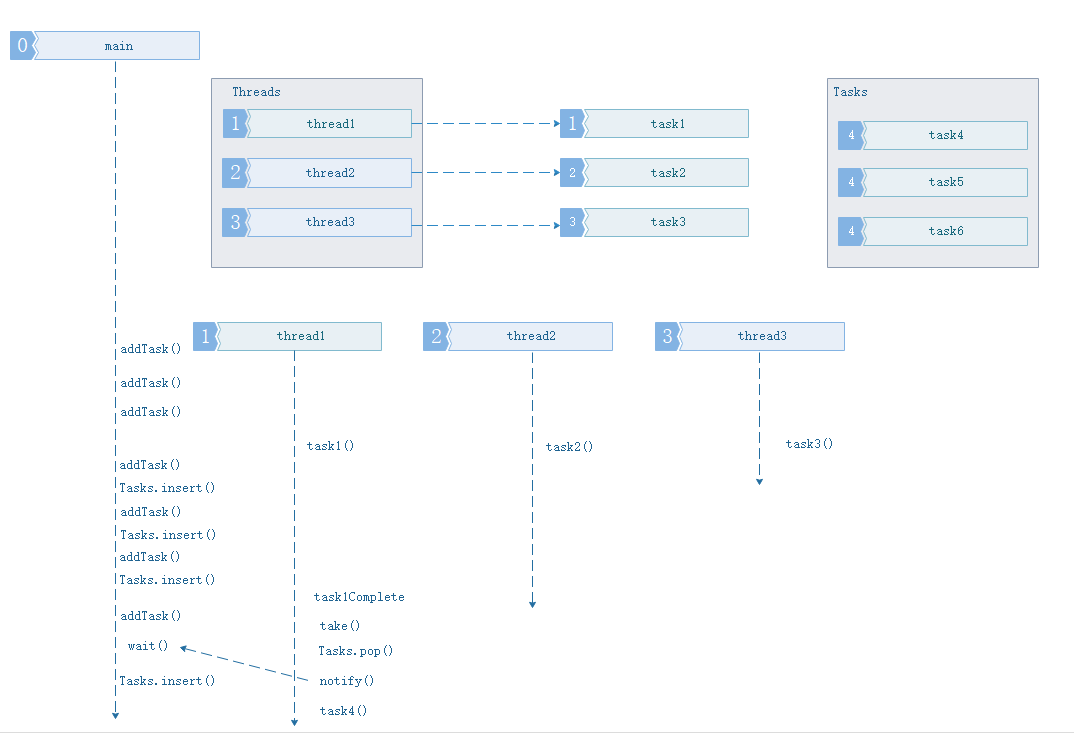Select the task3 block
Screen dimensions: 1074x734
pos(666,223)
